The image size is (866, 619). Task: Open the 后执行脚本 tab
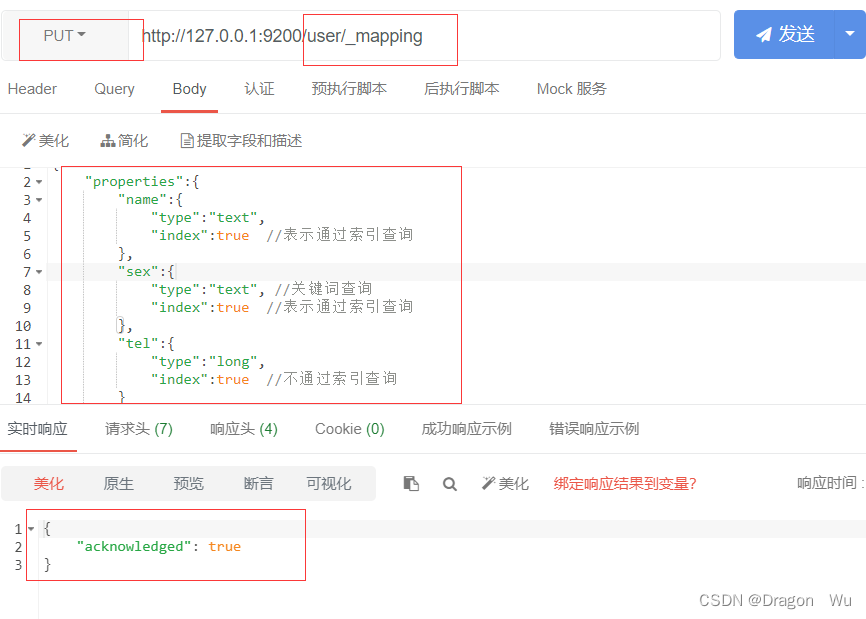462,89
